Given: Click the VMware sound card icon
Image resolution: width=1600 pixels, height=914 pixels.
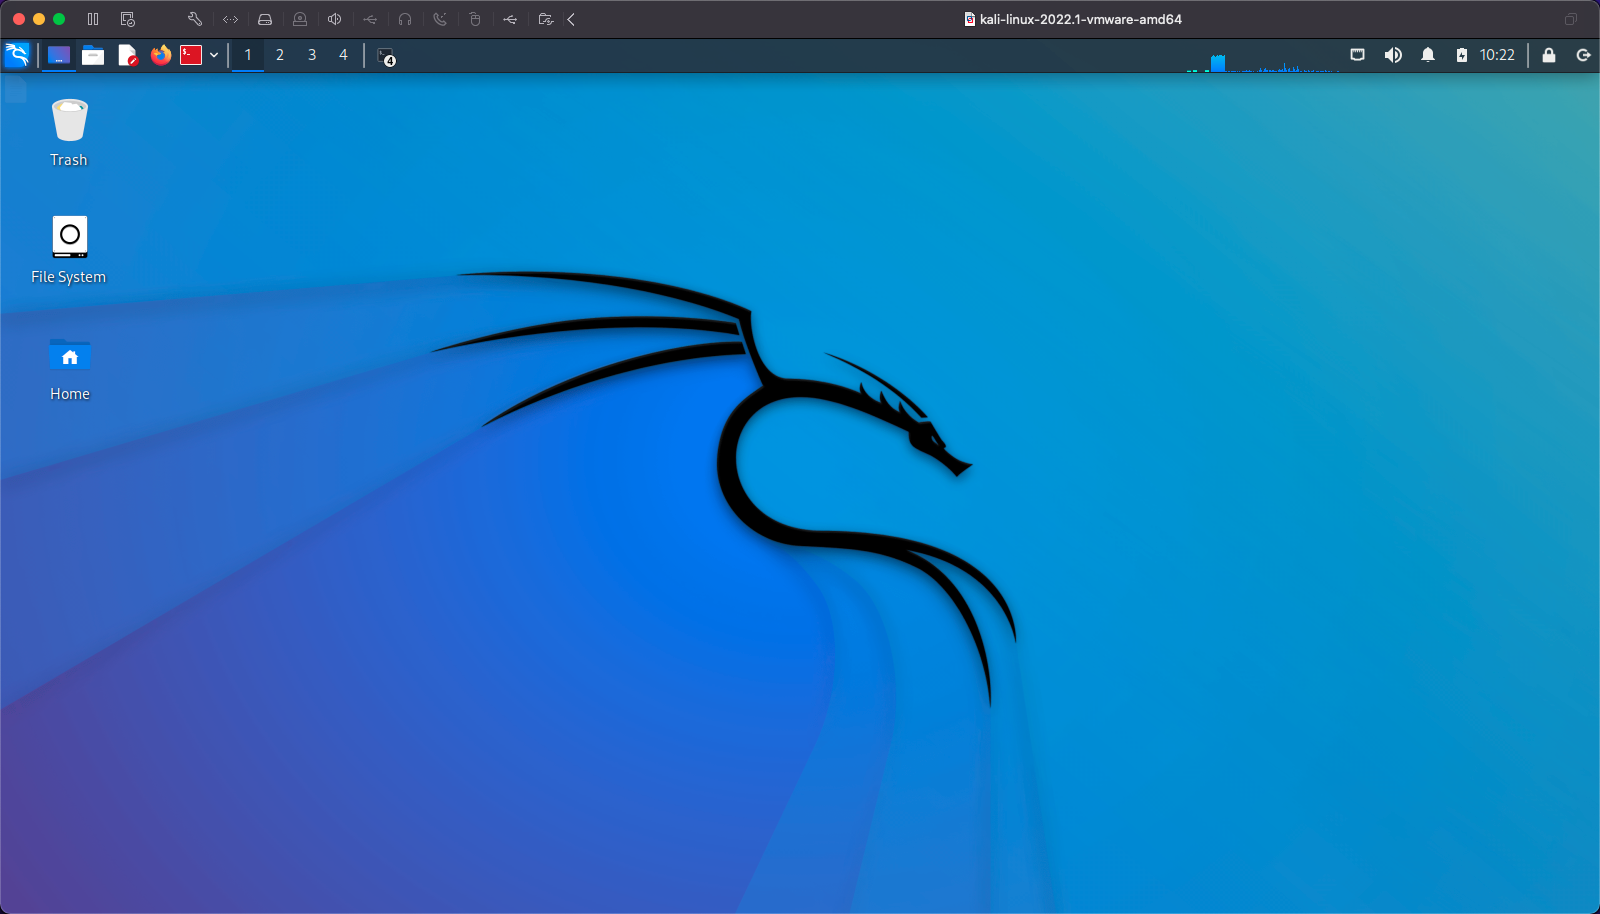Looking at the screenshot, I should (335, 19).
